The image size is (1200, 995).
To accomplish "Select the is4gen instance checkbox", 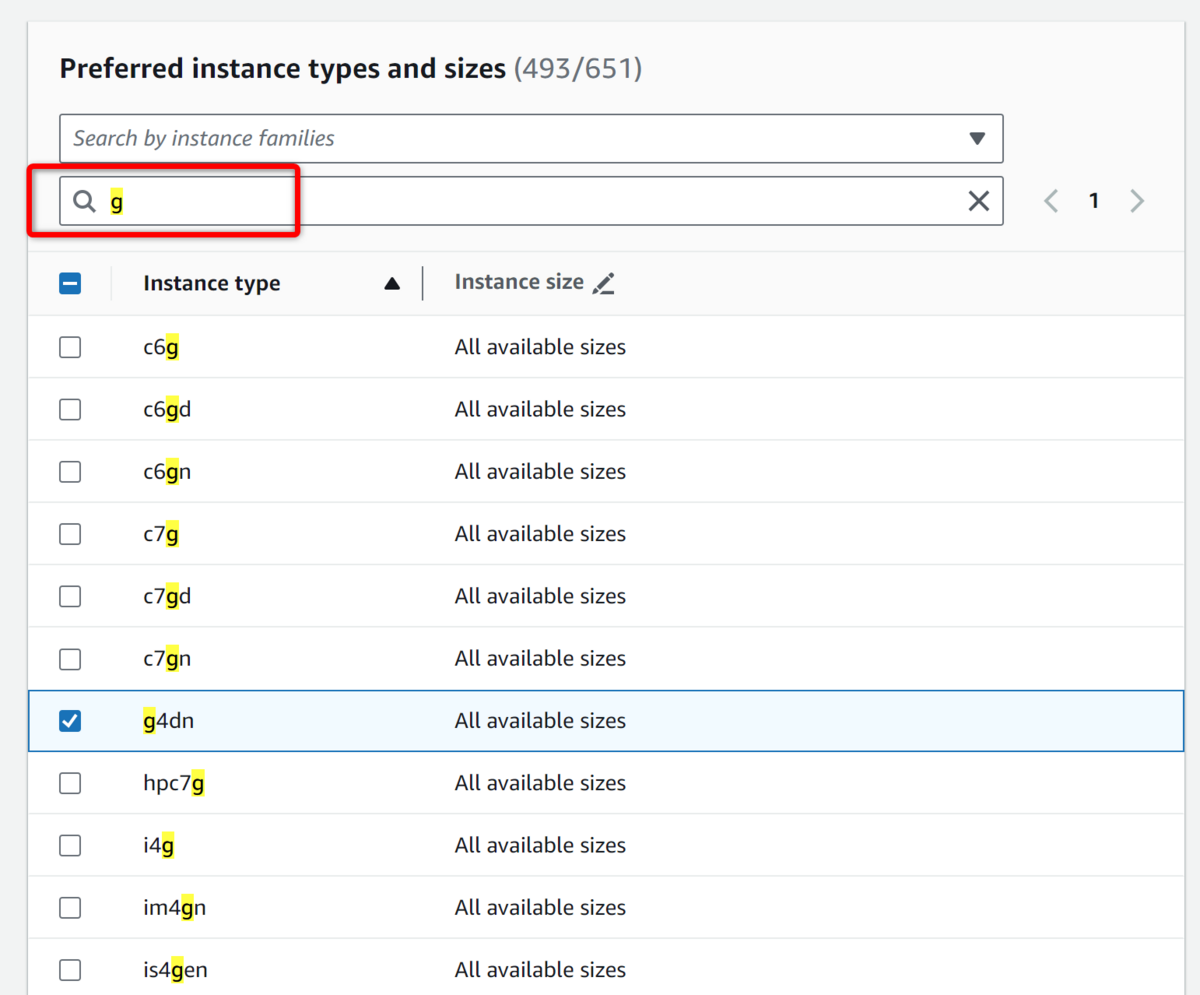I will 70,969.
